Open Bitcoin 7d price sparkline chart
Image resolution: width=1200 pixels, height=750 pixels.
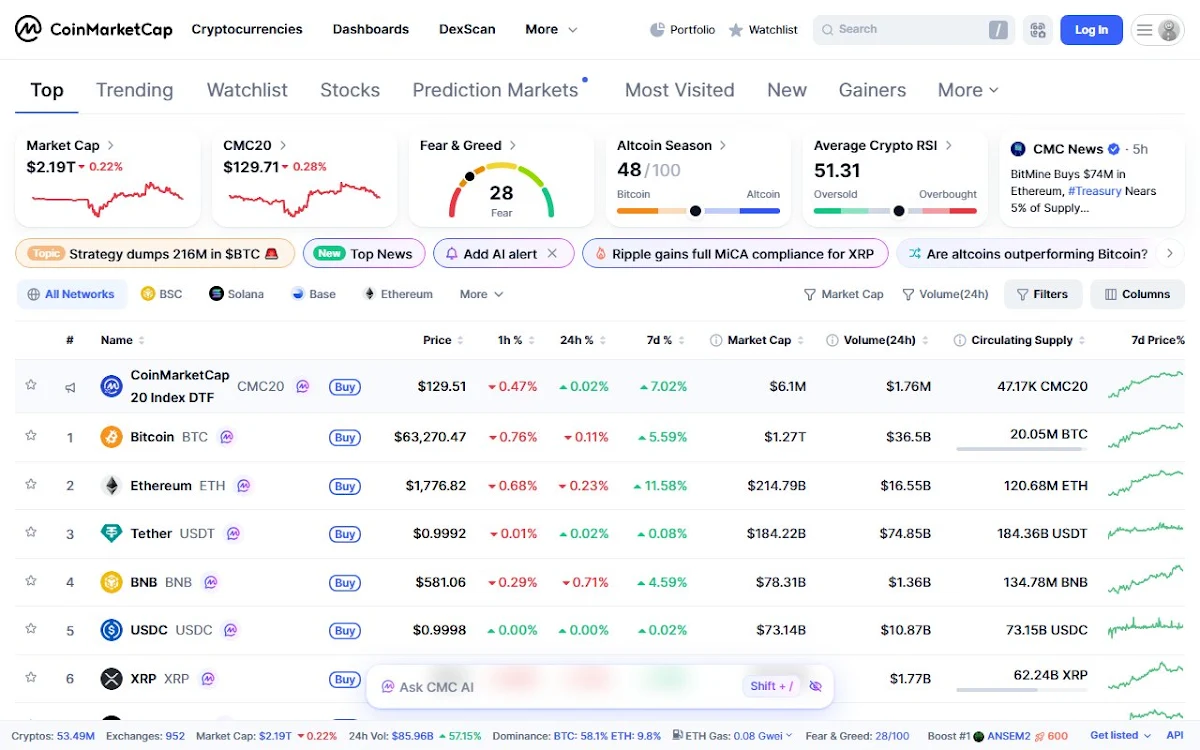click(1145, 437)
